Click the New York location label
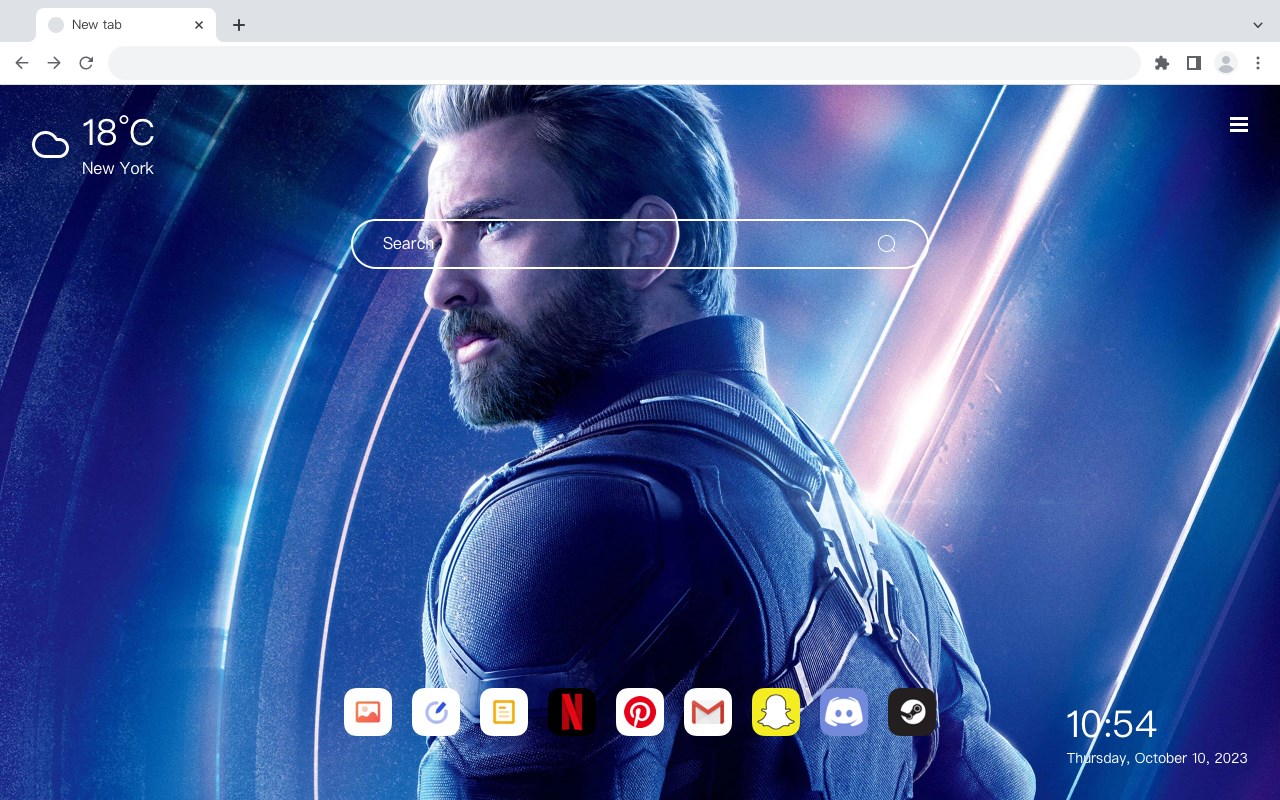The width and height of the screenshot is (1280, 800). 118,168
